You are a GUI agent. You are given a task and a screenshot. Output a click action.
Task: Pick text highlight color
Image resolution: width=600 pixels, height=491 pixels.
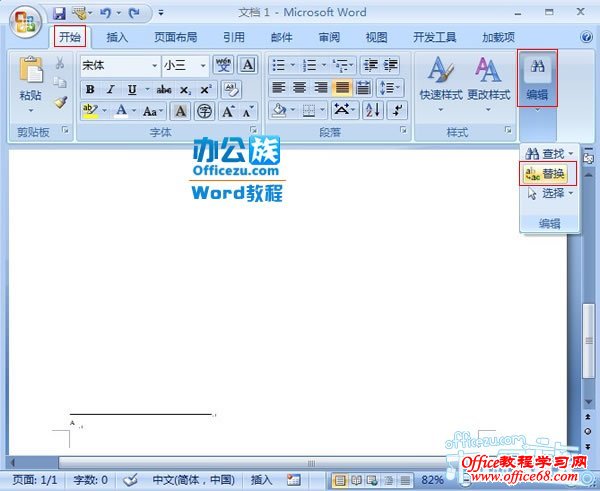point(90,111)
